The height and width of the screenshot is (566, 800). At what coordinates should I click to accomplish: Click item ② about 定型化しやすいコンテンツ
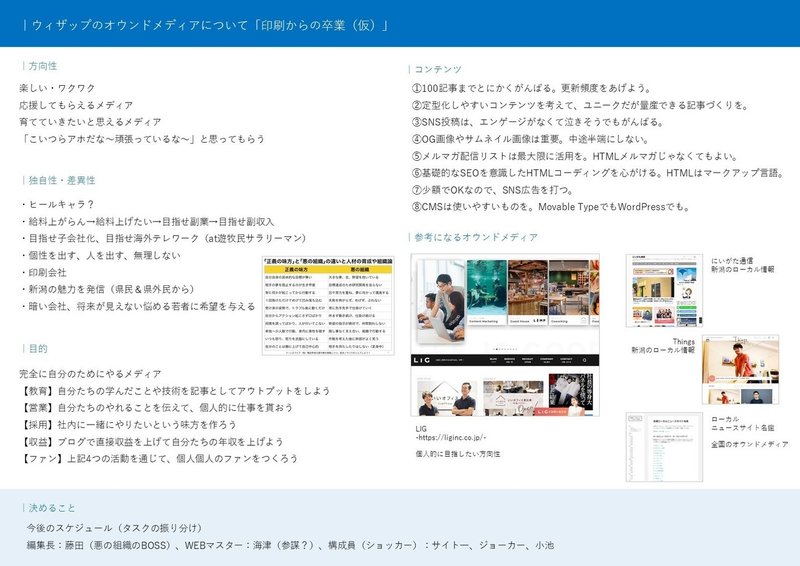click(x=580, y=105)
